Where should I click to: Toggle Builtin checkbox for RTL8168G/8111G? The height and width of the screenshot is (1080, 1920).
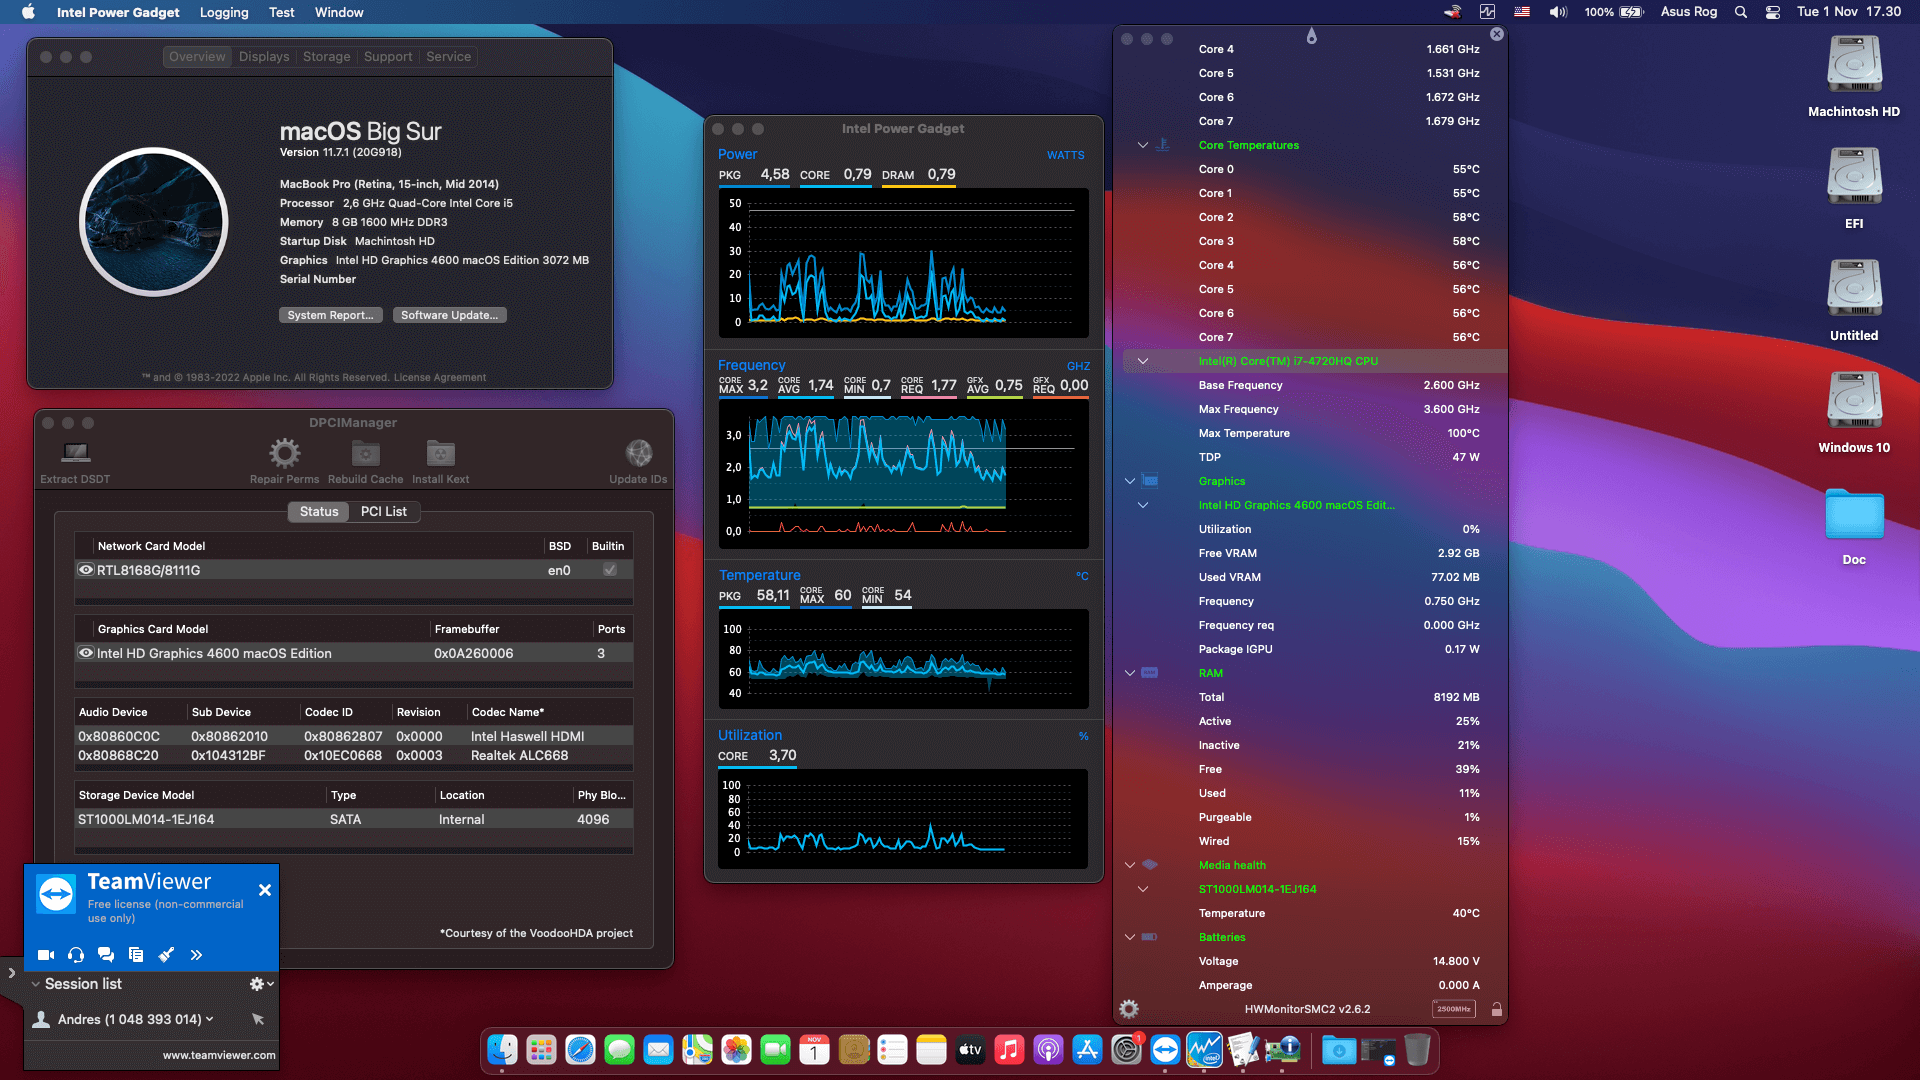point(610,570)
